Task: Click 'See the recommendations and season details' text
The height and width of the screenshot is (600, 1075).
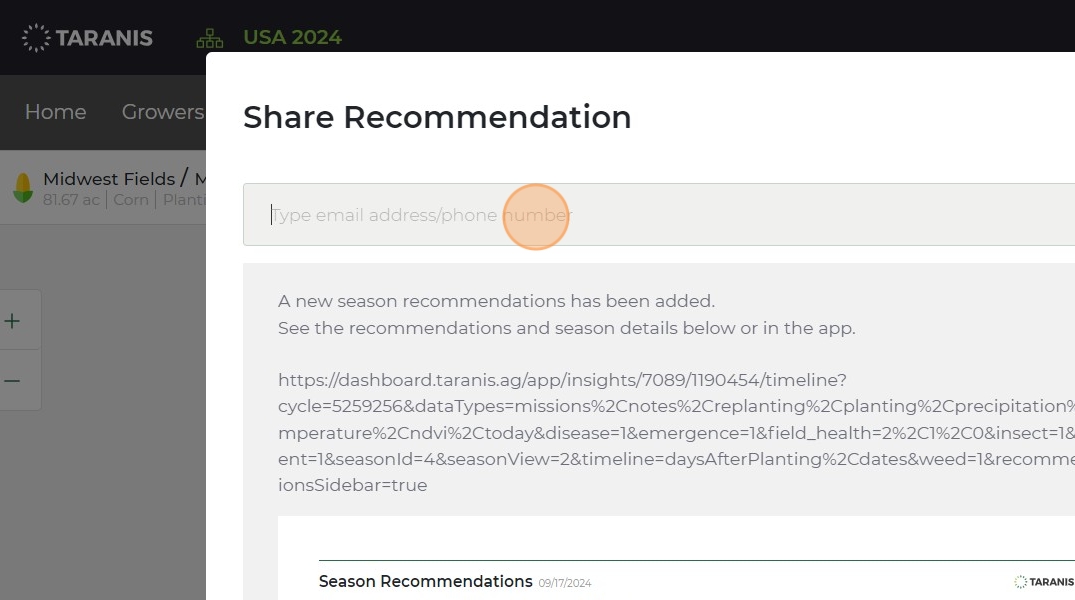Action: (x=566, y=328)
